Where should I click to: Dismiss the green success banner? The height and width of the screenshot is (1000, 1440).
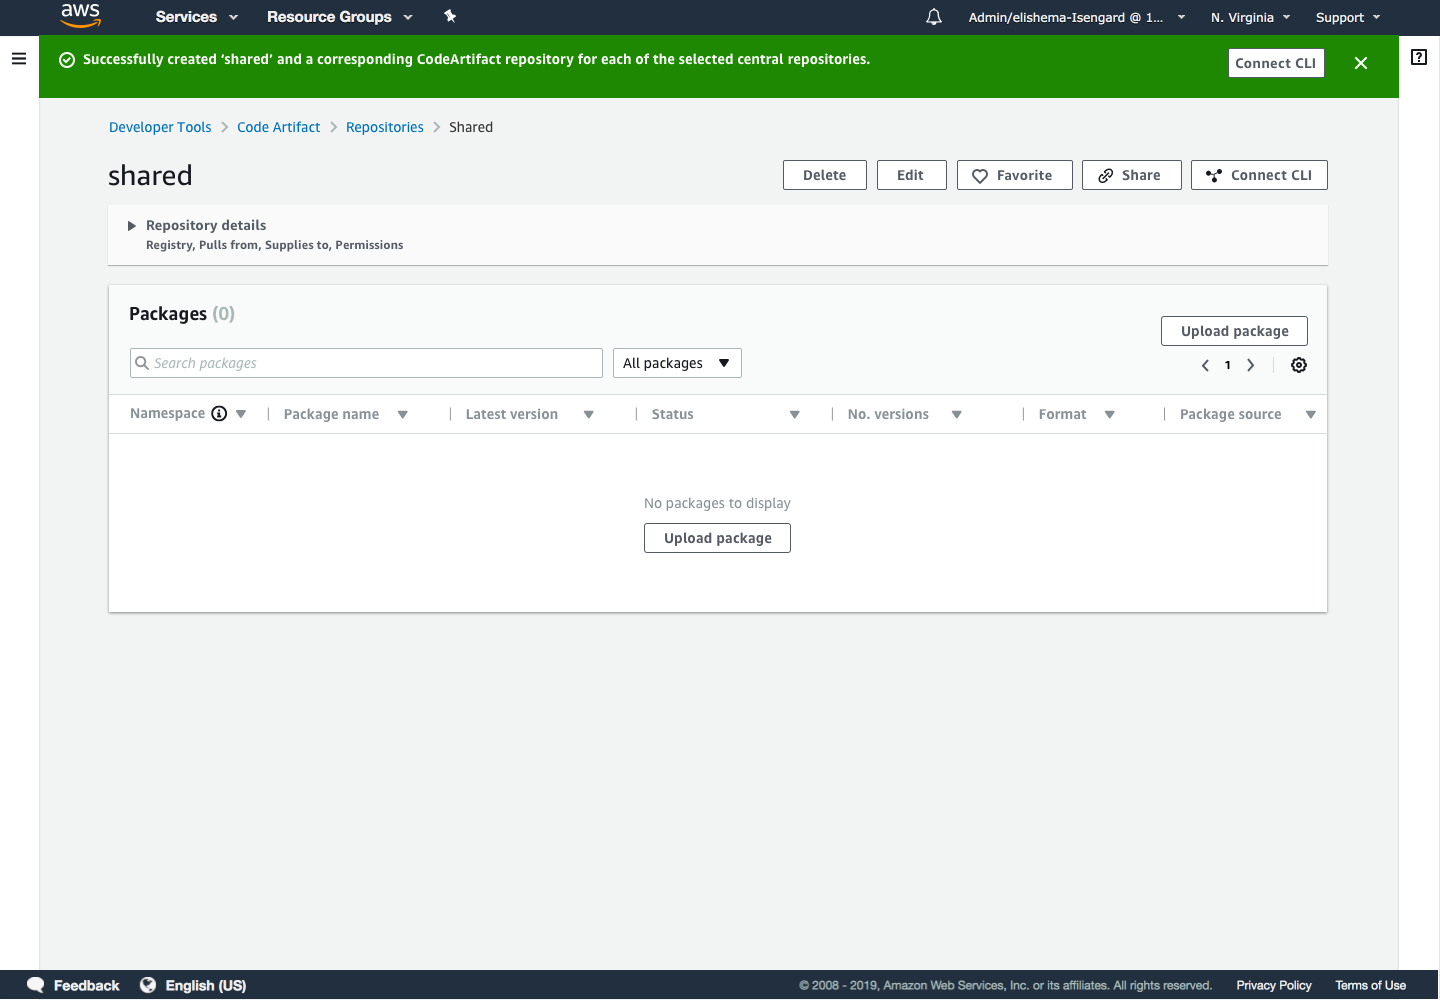(x=1361, y=63)
